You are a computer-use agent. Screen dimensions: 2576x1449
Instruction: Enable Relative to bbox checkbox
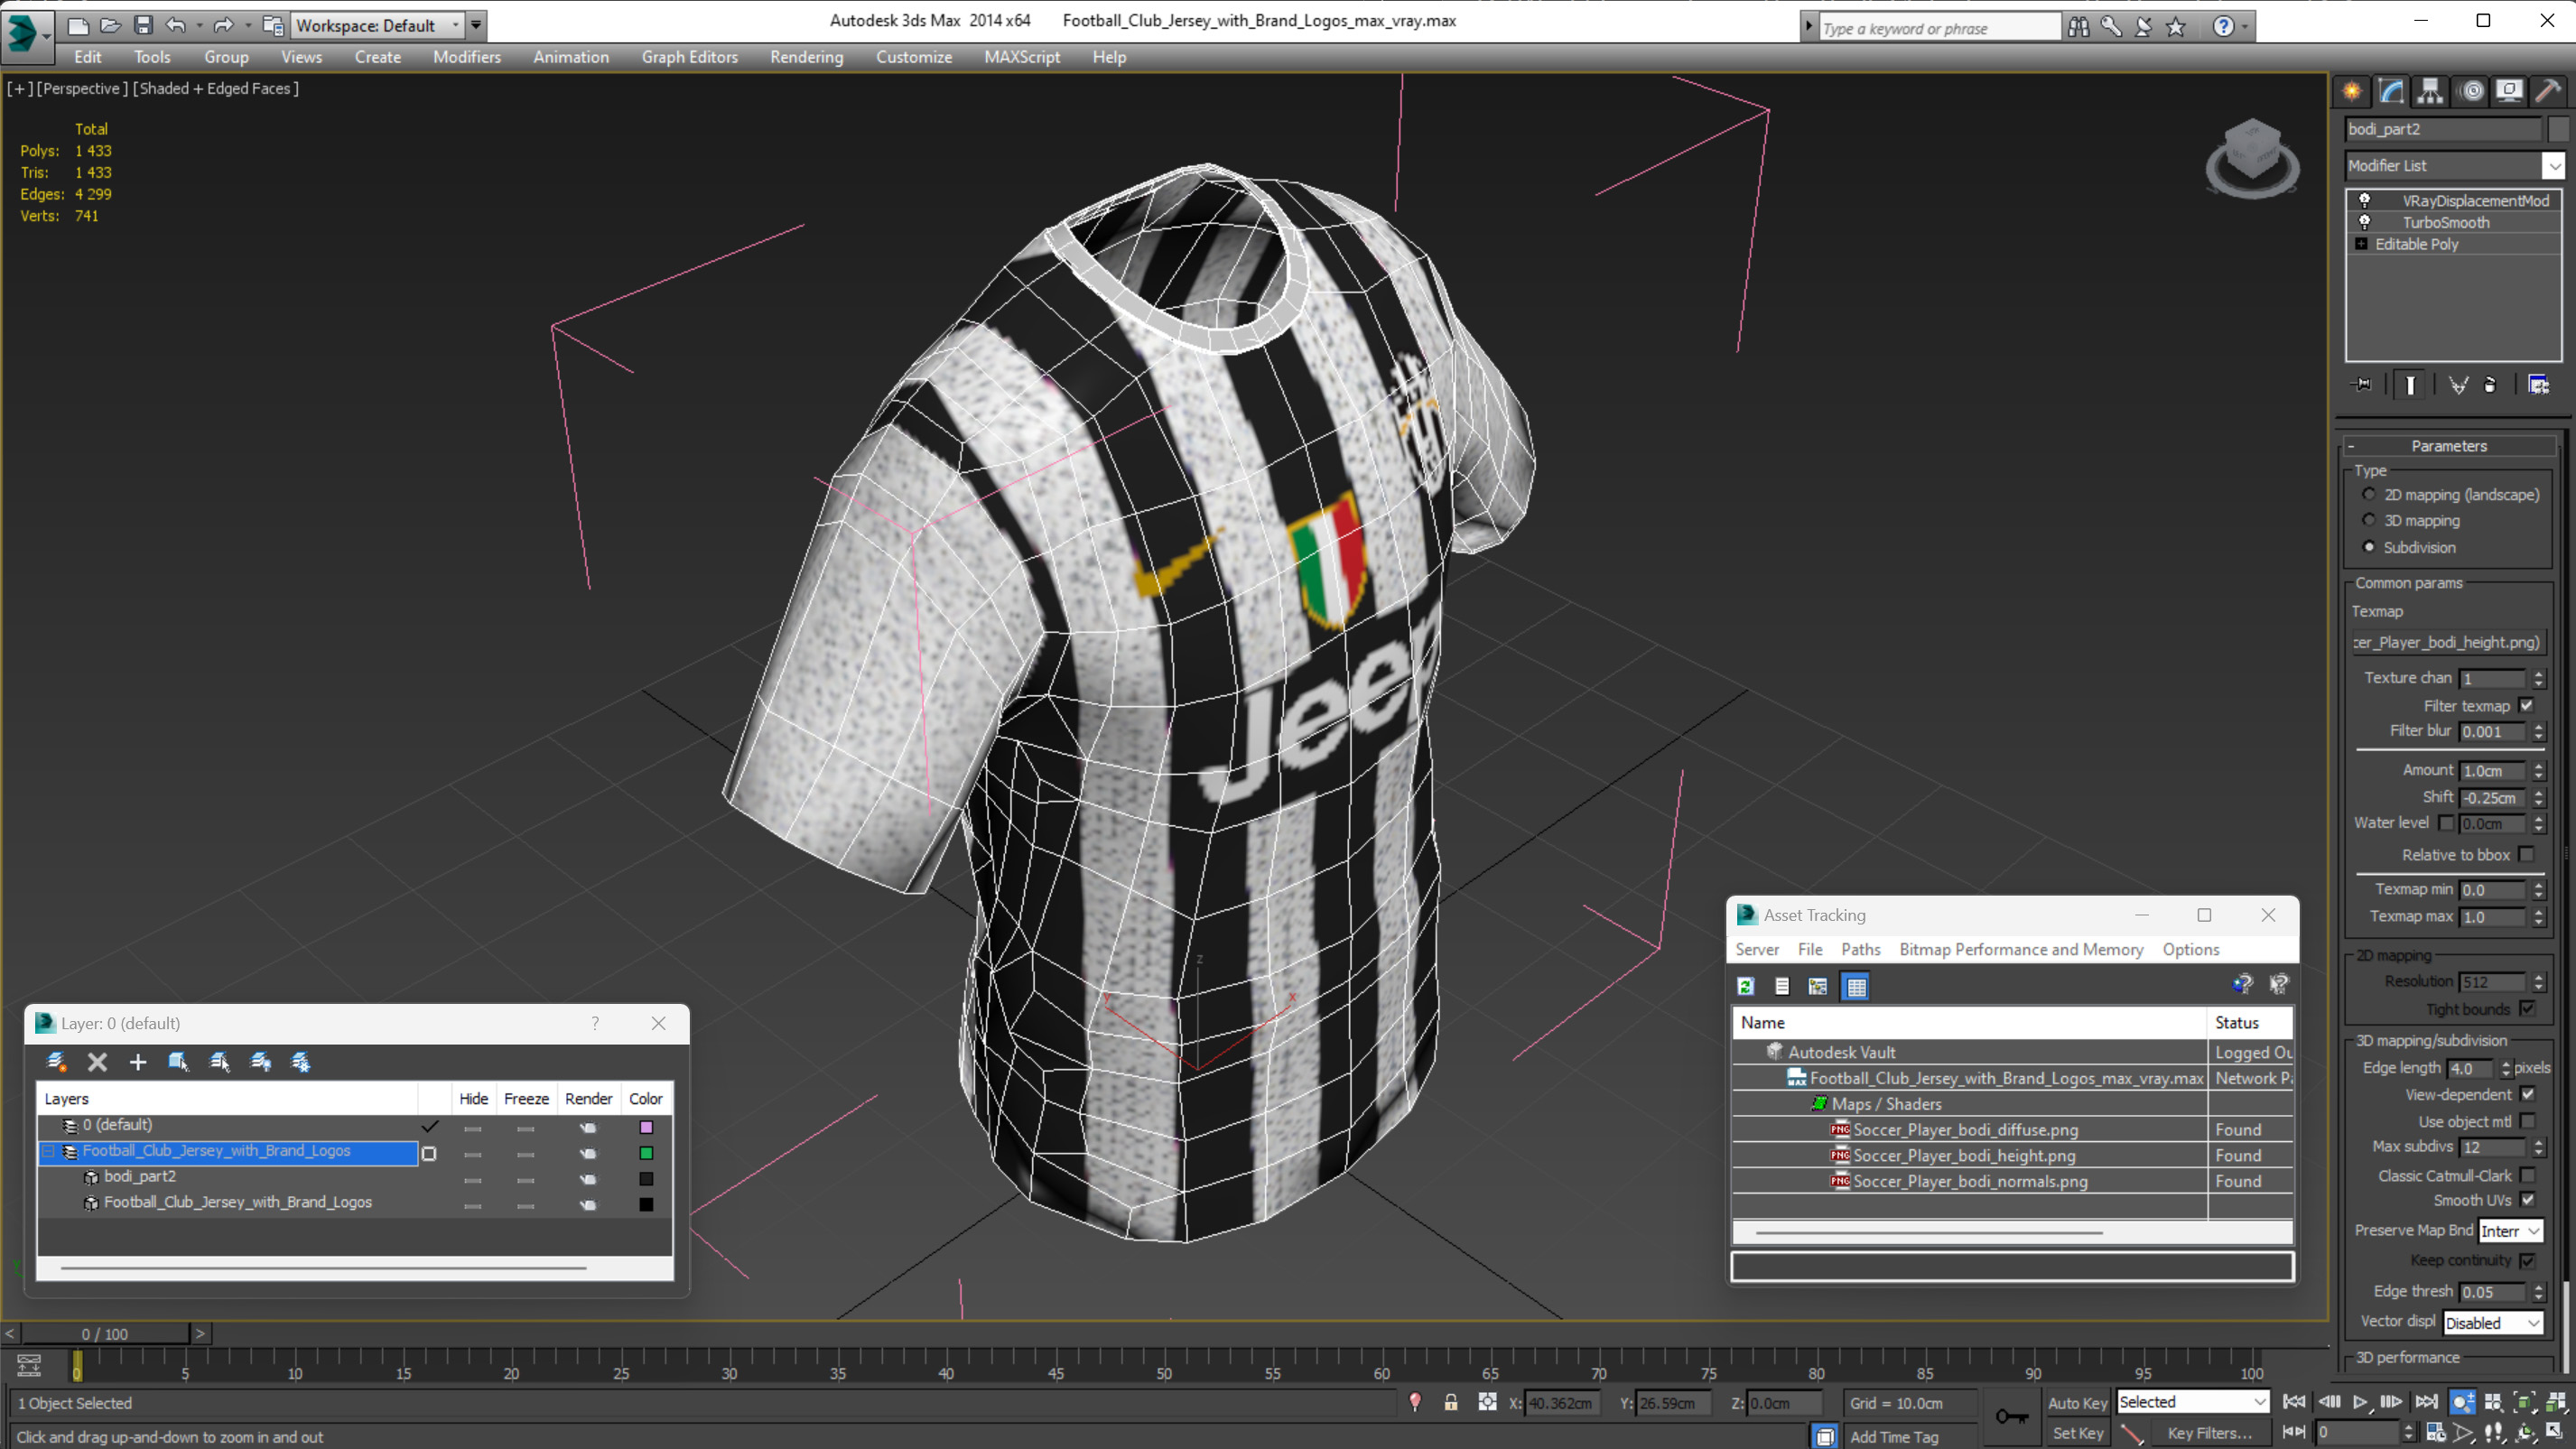pos(2526,854)
